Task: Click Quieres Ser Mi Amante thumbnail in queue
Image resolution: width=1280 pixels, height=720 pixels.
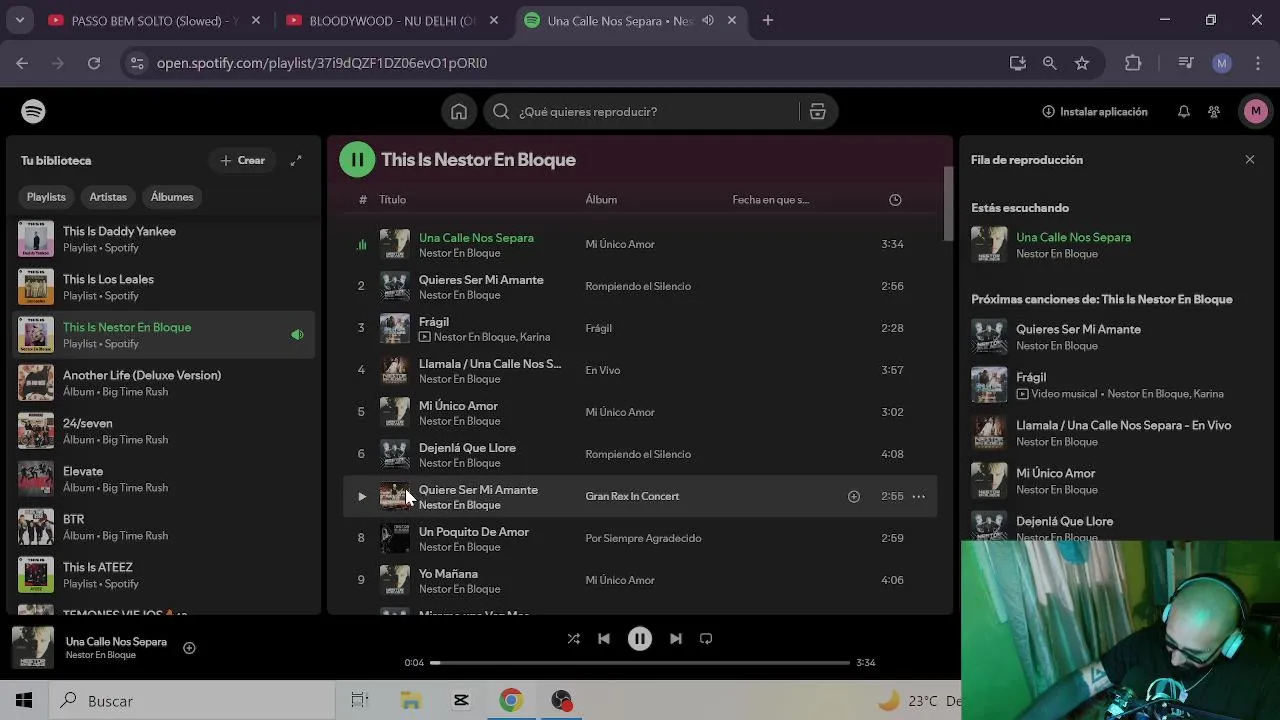Action: pyautogui.click(x=989, y=337)
